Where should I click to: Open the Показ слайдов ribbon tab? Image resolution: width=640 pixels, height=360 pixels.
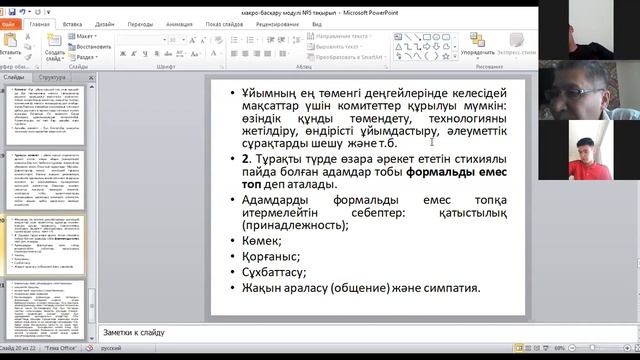tap(224, 24)
